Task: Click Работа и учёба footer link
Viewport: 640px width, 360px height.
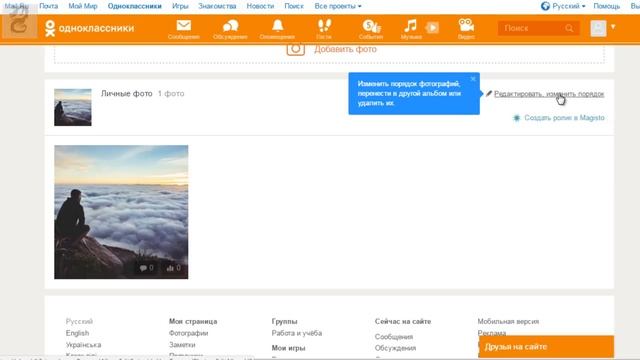Action: click(297, 333)
